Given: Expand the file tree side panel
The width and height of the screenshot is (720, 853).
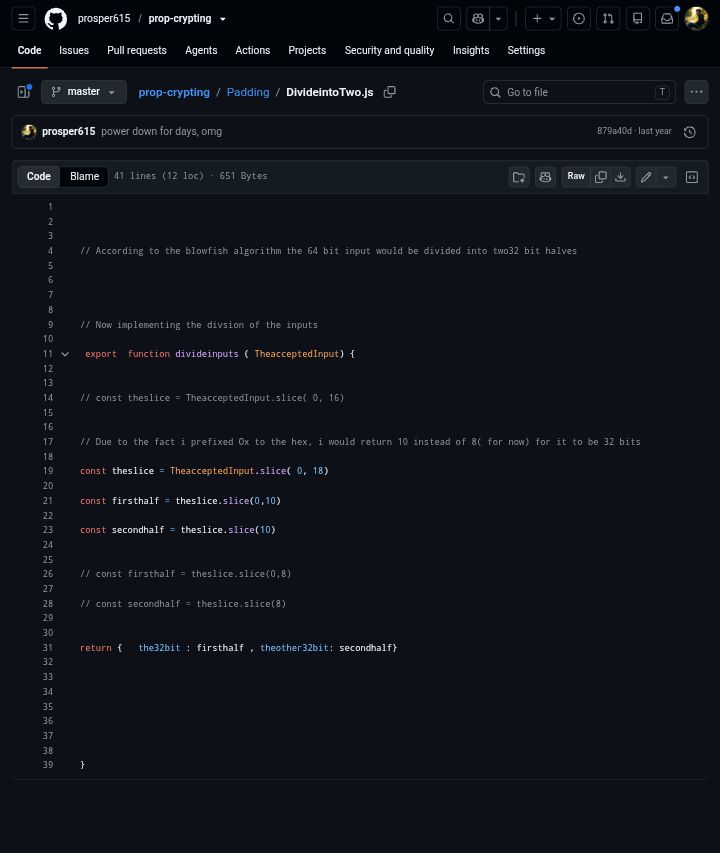Looking at the screenshot, I should pos(24,92).
